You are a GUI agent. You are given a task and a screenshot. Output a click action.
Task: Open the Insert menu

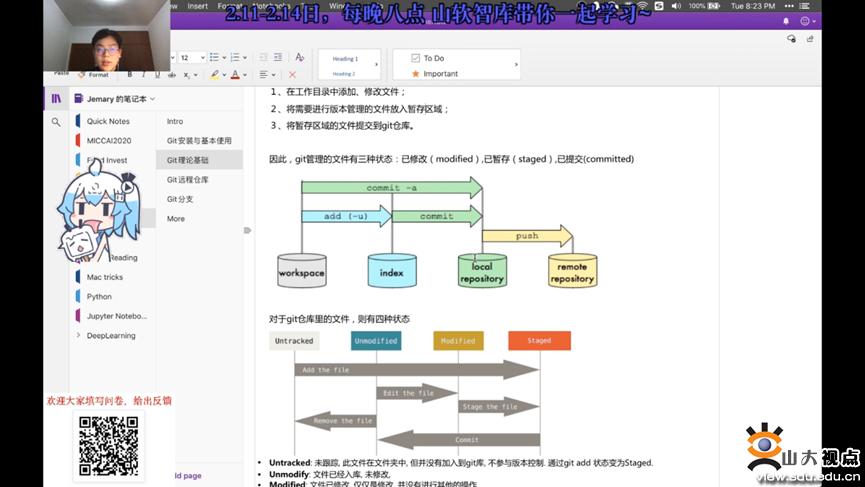click(x=198, y=5)
